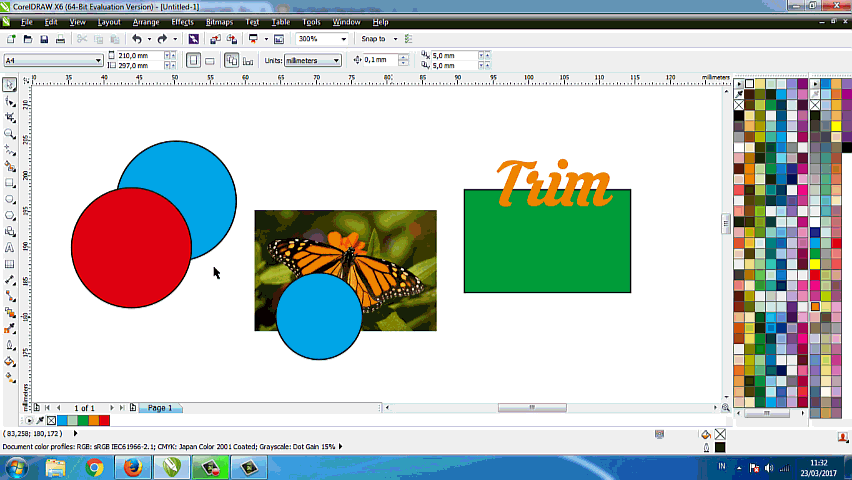The height and width of the screenshot is (480, 852).
Task: Click the Open file icon
Action: [x=28, y=39]
